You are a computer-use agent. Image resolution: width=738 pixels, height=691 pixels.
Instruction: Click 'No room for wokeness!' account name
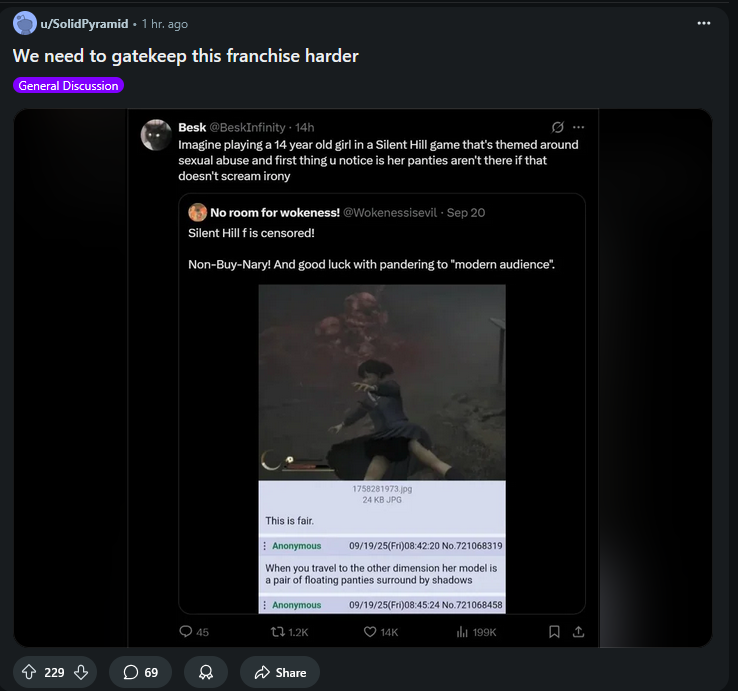[x=275, y=213]
